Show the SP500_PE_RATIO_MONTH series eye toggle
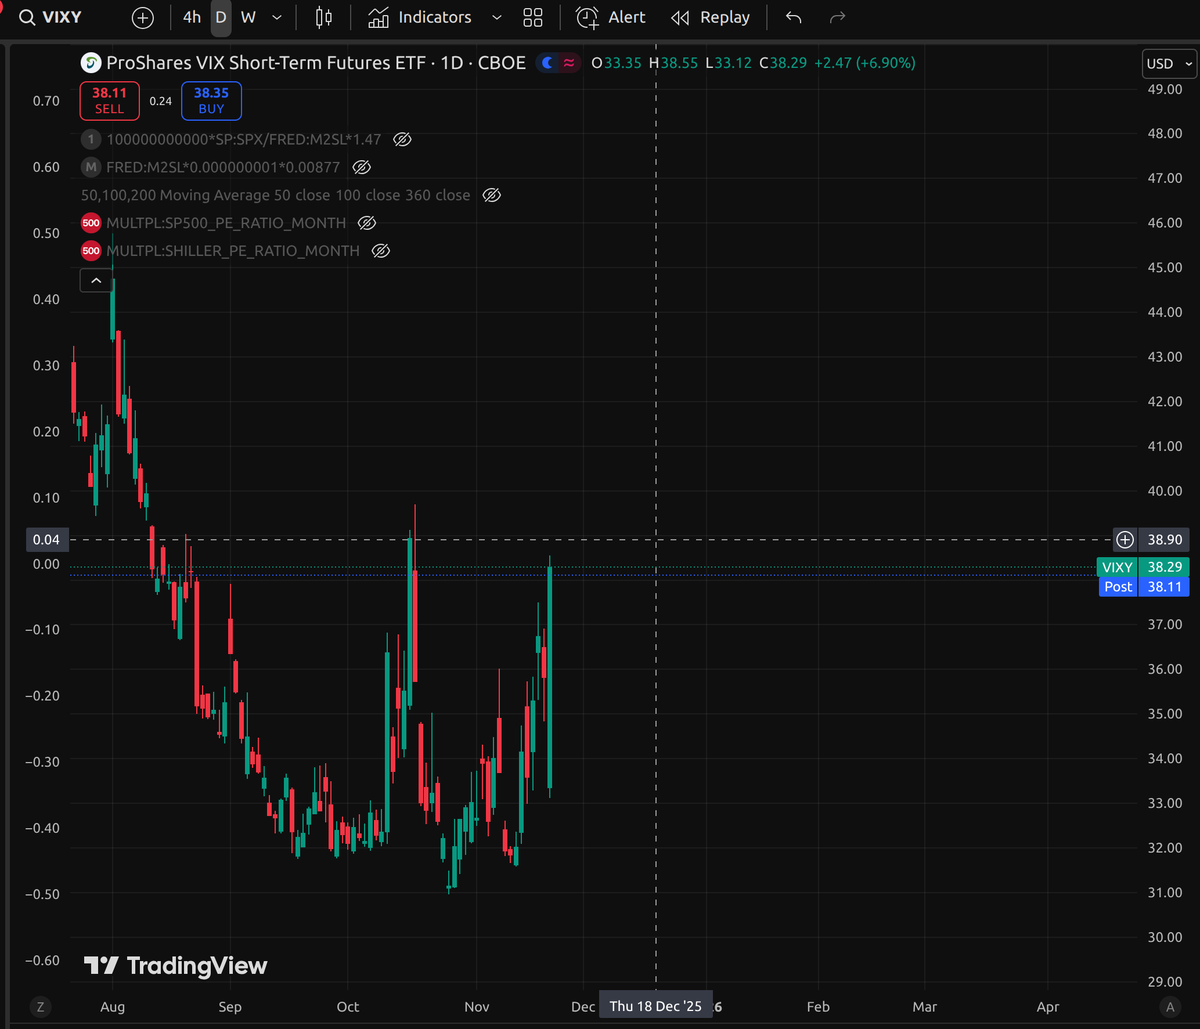This screenshot has width=1200, height=1029. (367, 223)
